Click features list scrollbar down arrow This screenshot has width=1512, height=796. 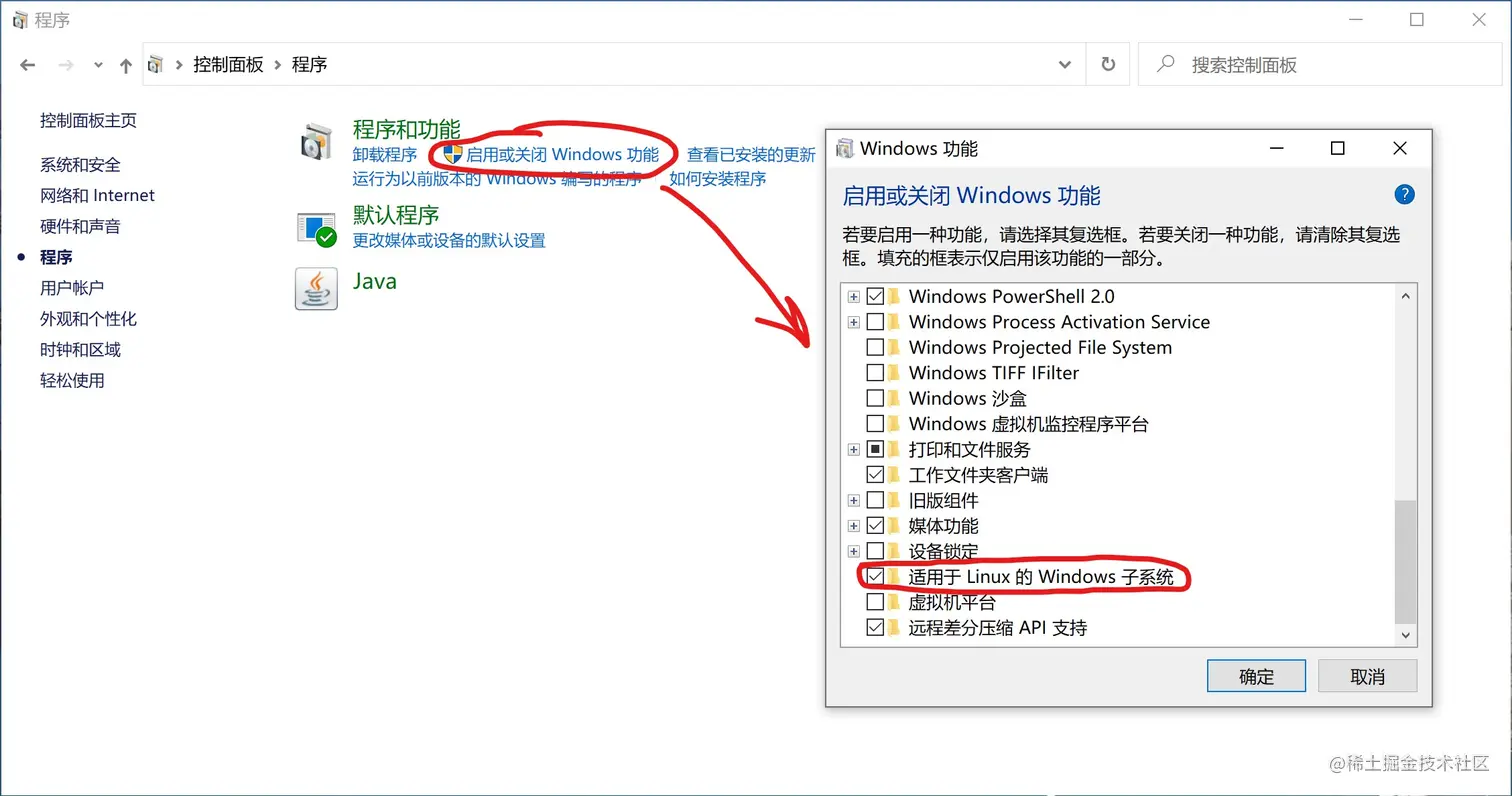click(x=1406, y=635)
